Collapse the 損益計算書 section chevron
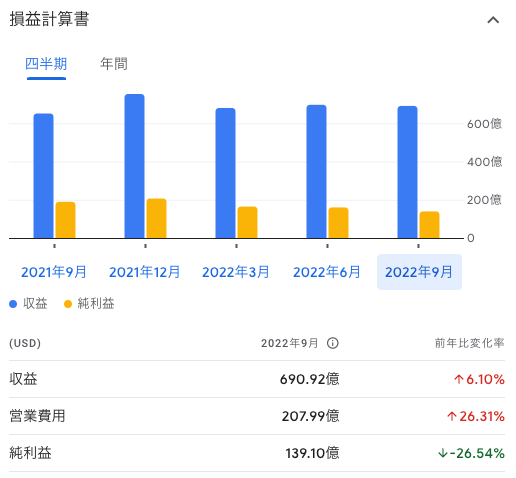 click(x=493, y=20)
